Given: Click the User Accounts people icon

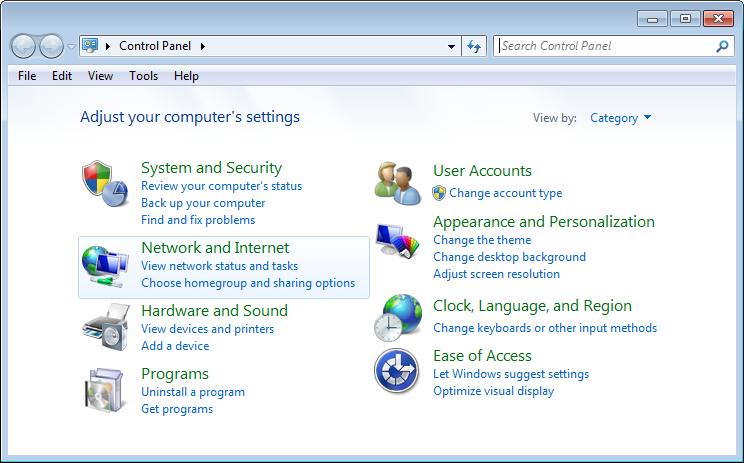Looking at the screenshot, I should [397, 183].
